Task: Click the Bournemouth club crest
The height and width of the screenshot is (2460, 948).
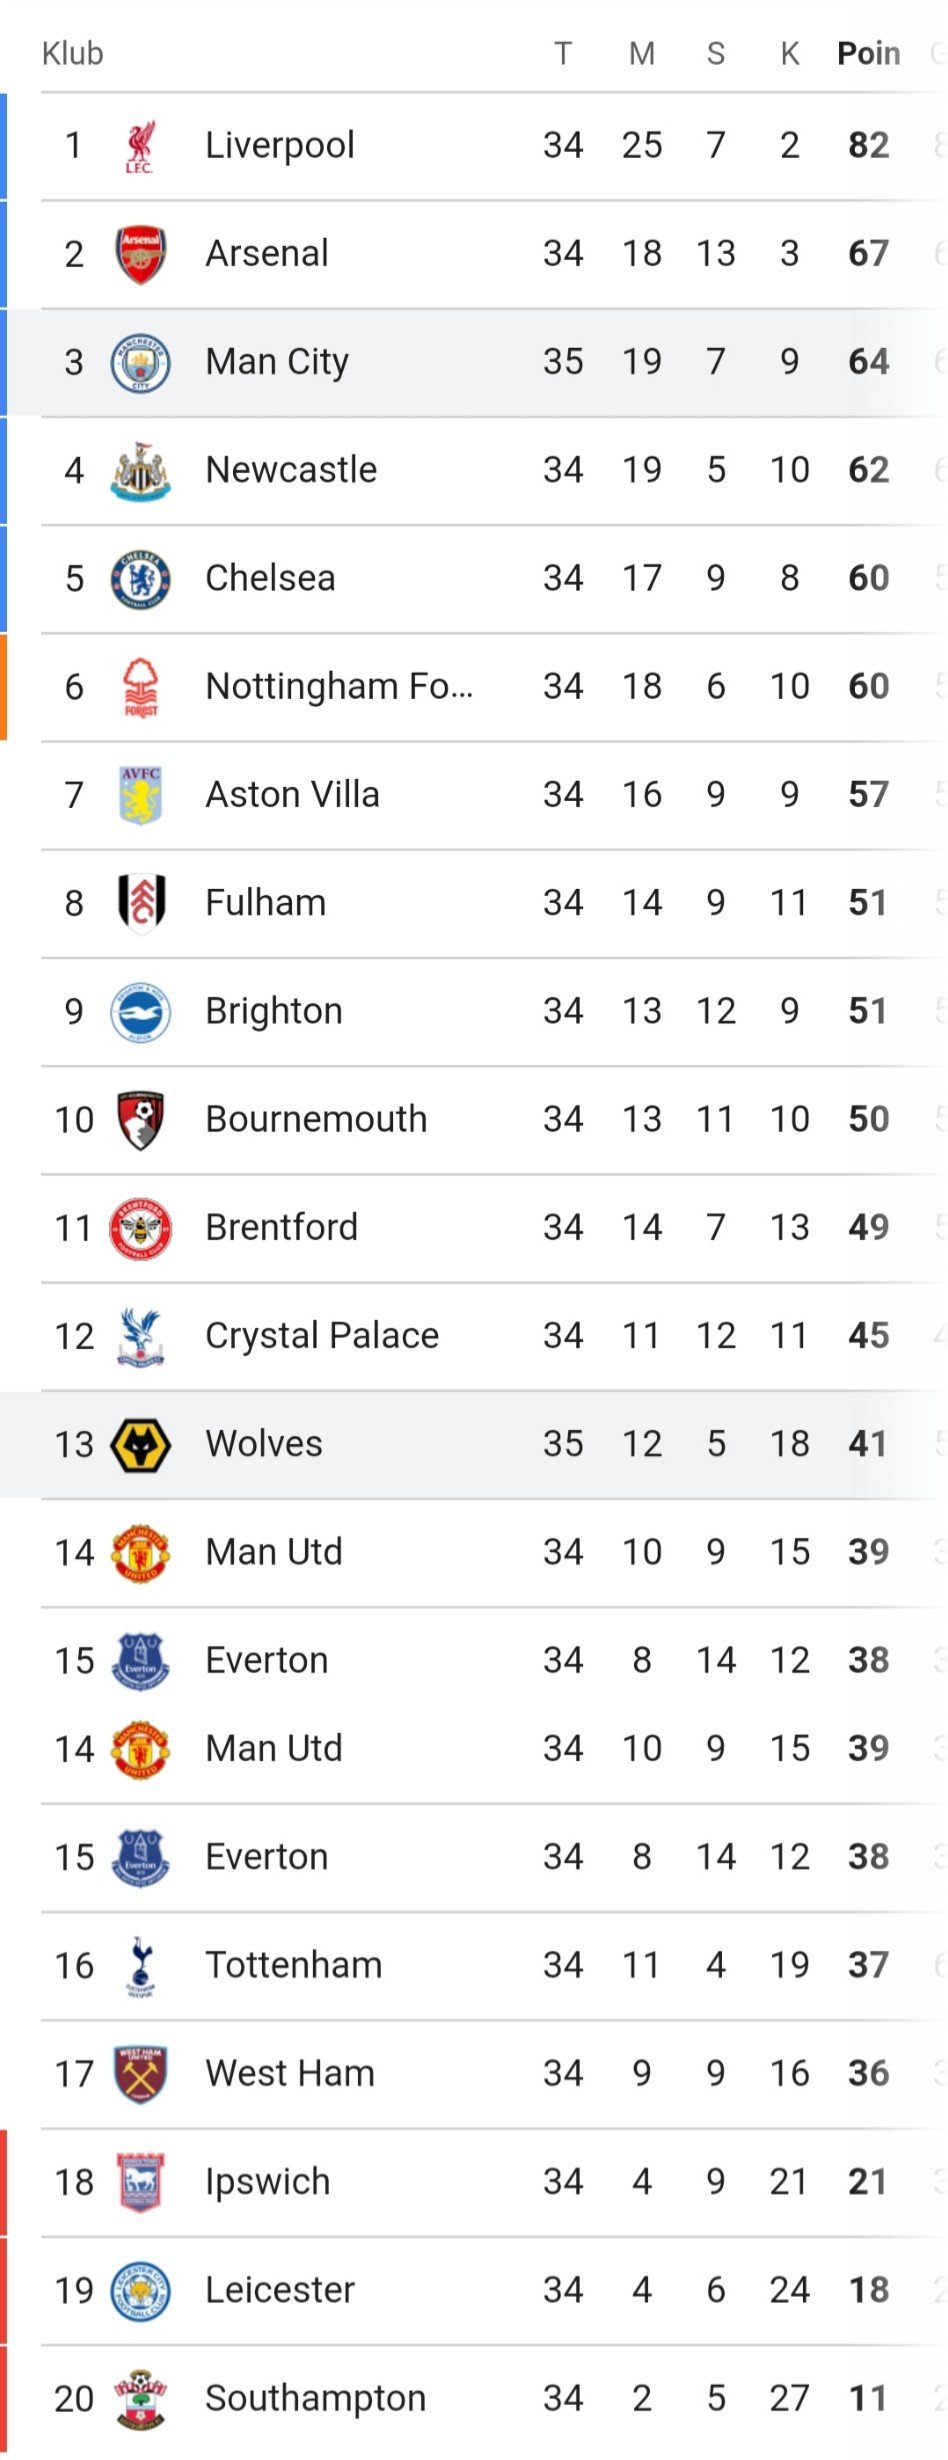Action: (x=140, y=1120)
